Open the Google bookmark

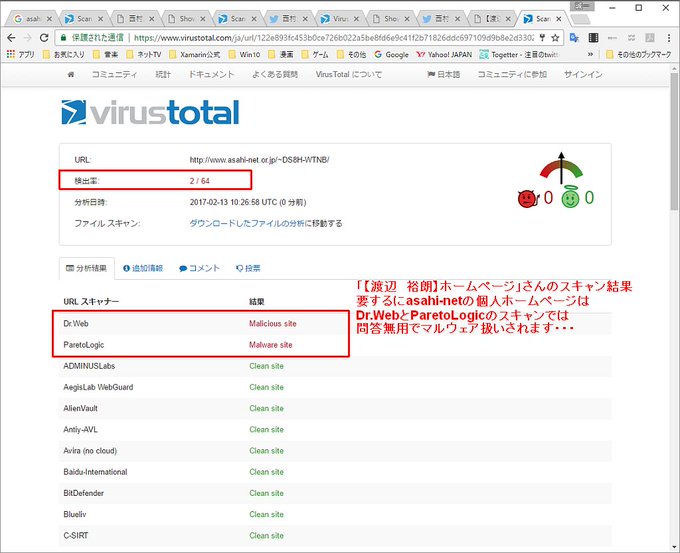point(392,55)
